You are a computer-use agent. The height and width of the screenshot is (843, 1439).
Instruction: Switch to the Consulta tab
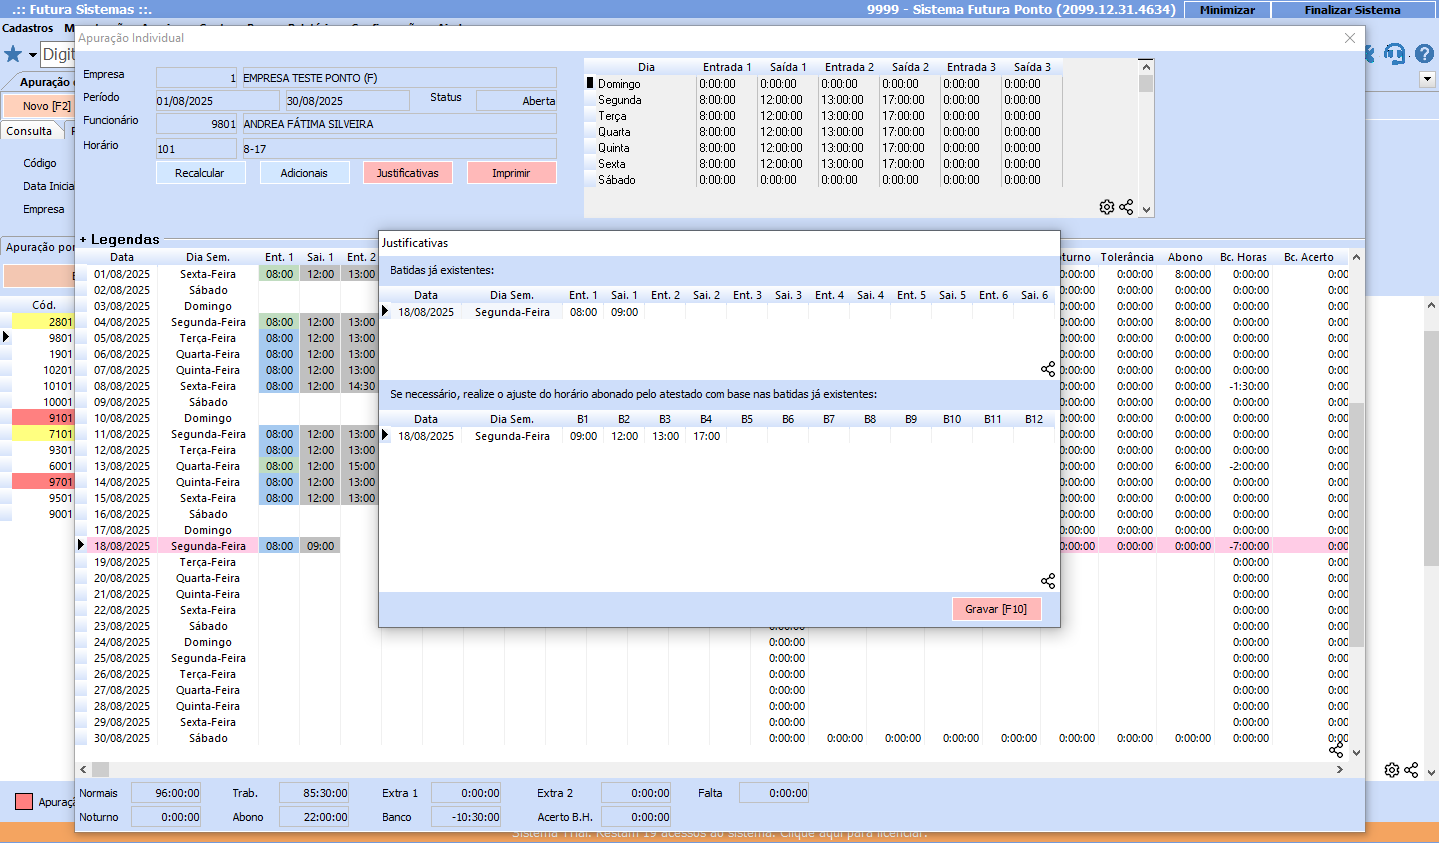click(x=29, y=131)
